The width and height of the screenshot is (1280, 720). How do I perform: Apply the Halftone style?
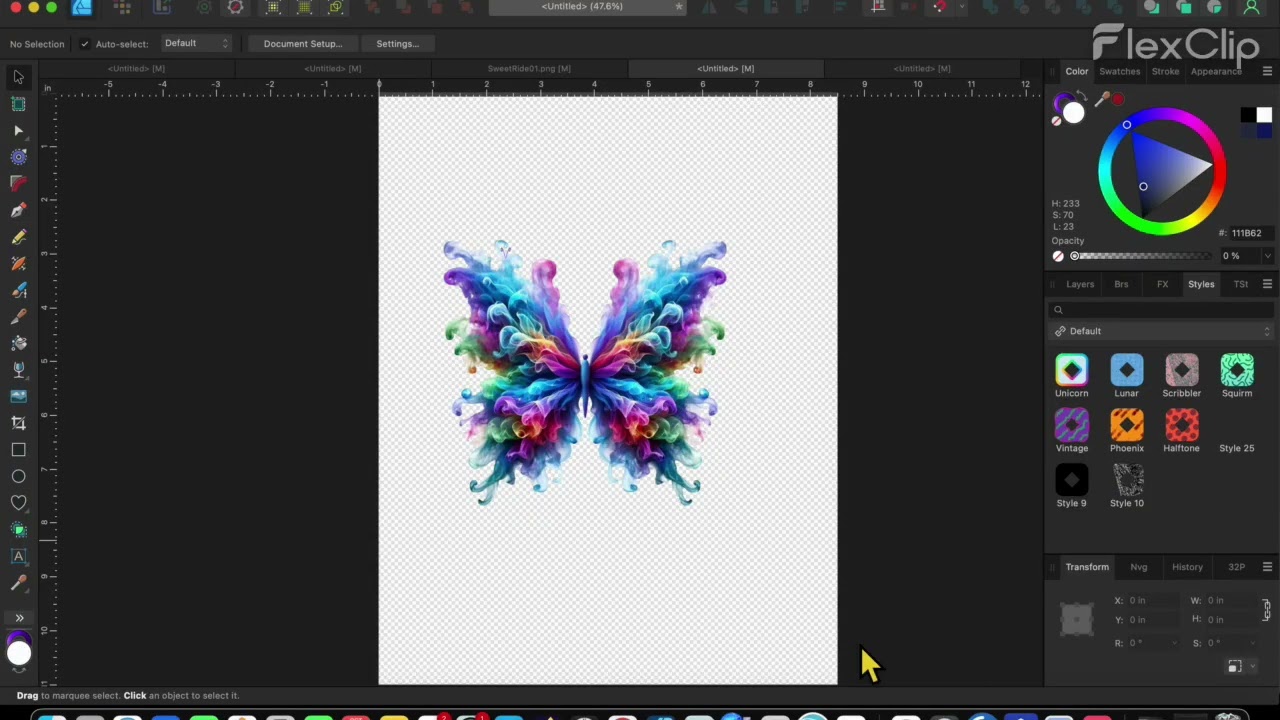click(x=1181, y=425)
